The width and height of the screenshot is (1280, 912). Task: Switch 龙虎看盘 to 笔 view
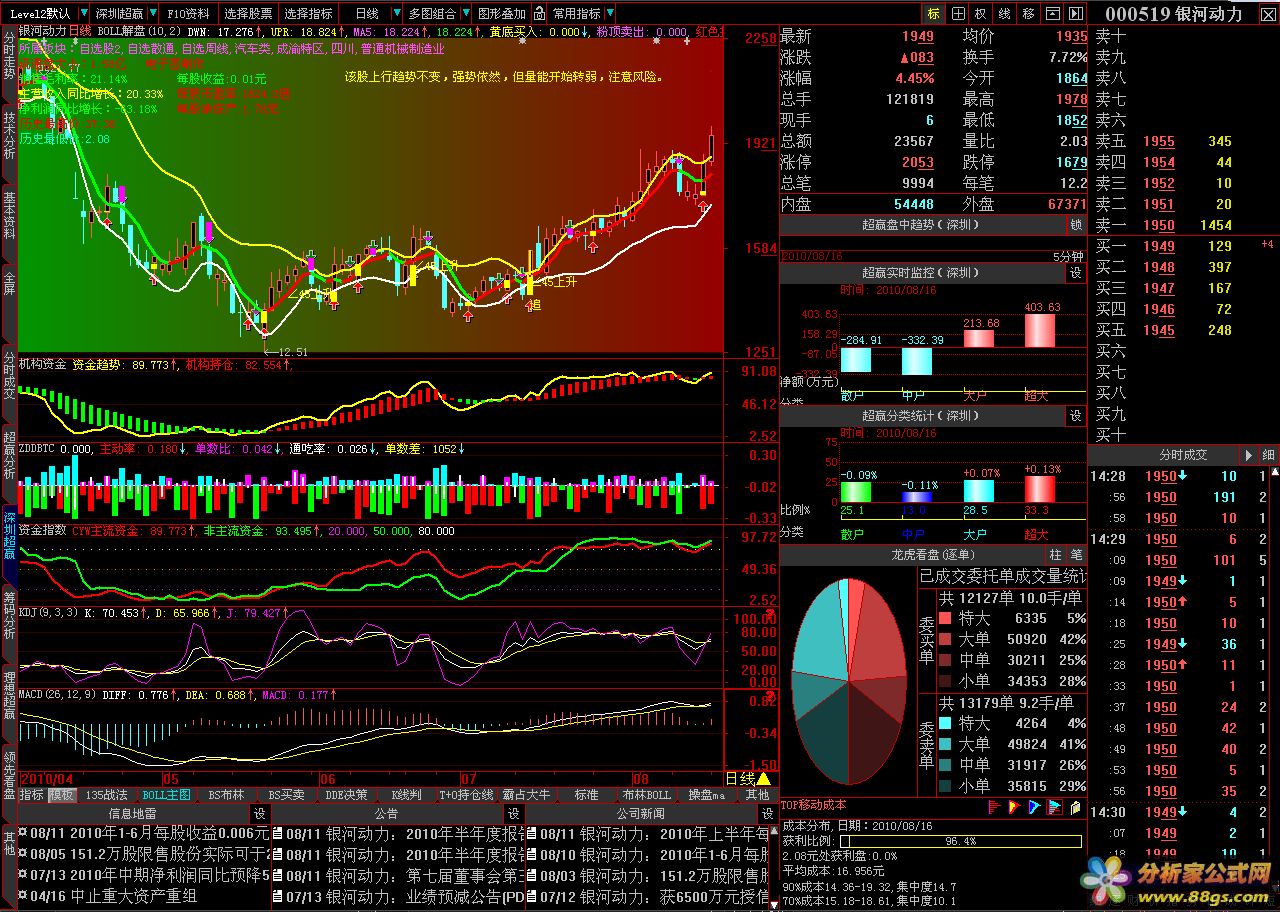1076,554
